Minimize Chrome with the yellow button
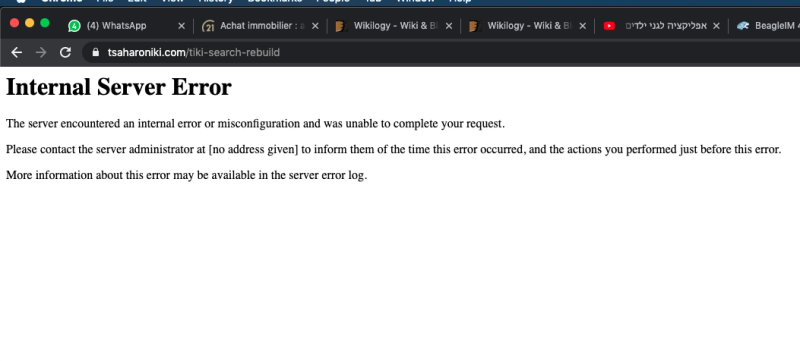 (30, 22)
